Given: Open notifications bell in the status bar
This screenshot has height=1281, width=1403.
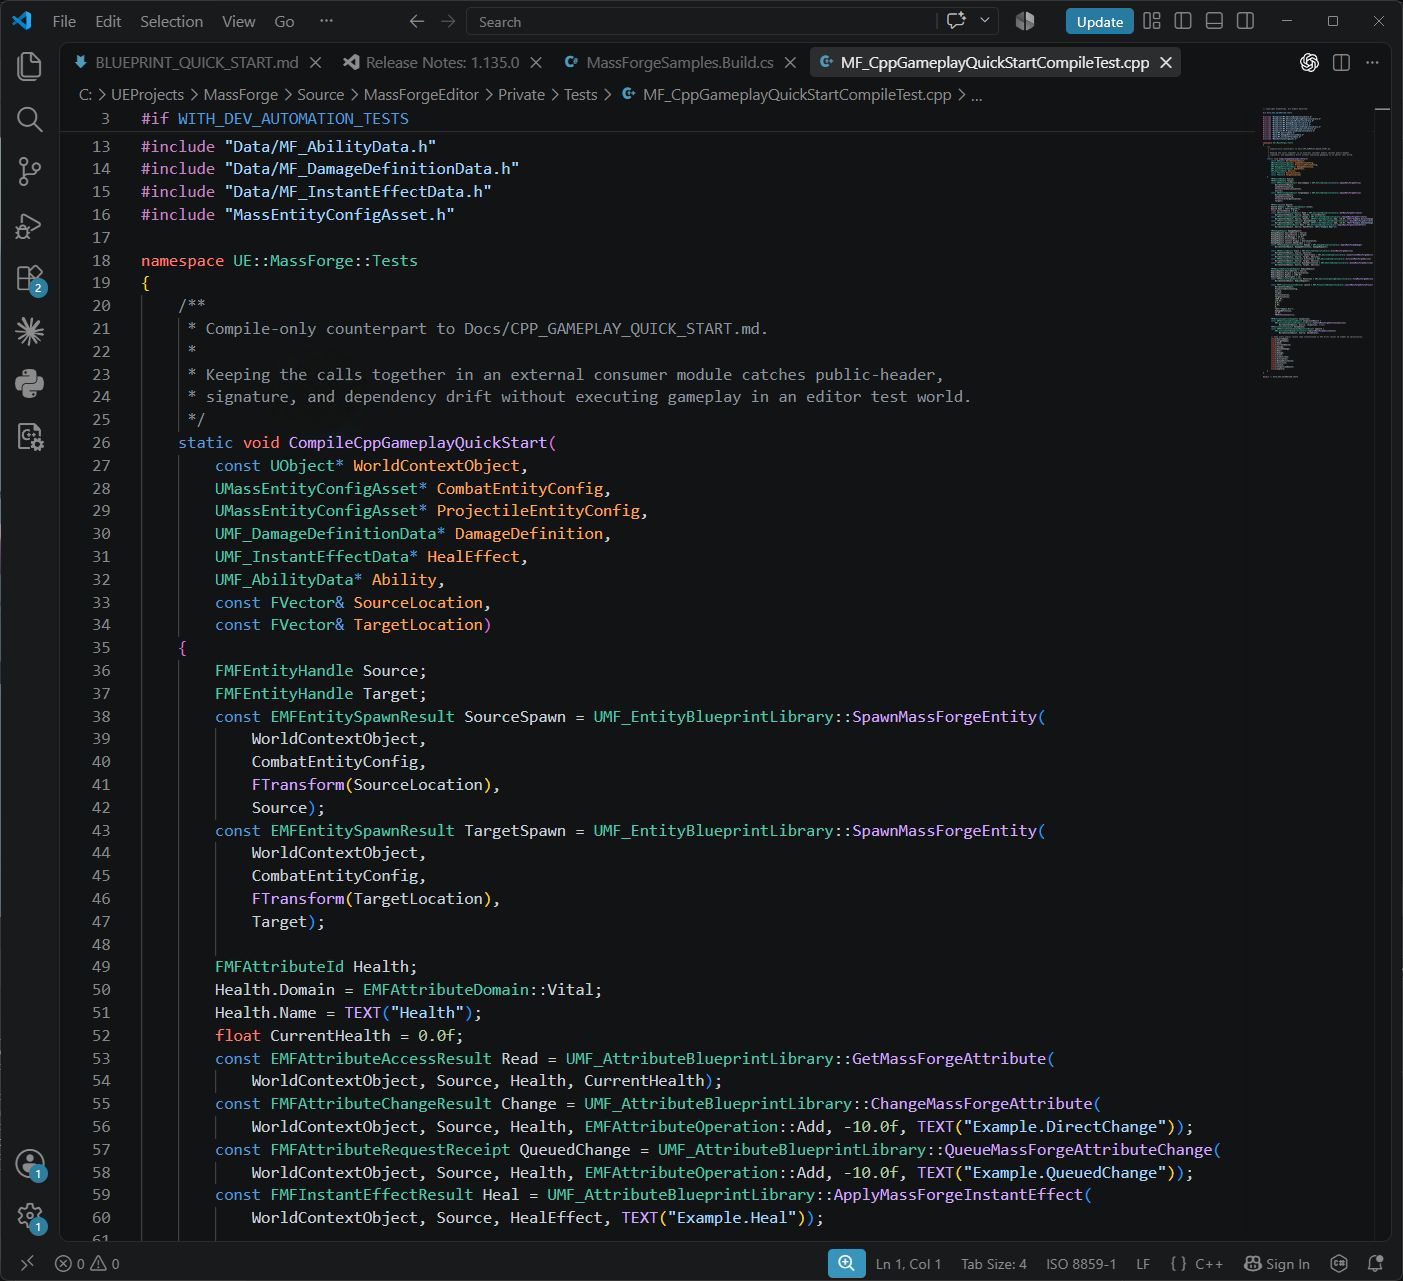Looking at the screenshot, I should (1375, 1263).
